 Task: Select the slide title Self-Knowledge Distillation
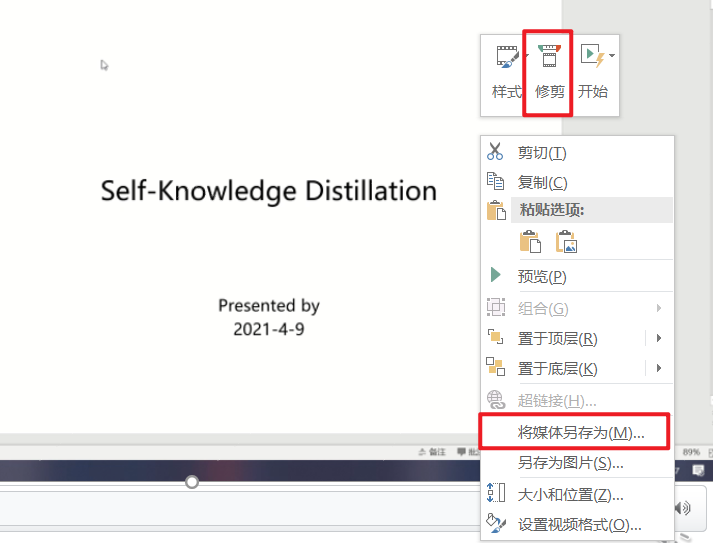tap(269, 191)
